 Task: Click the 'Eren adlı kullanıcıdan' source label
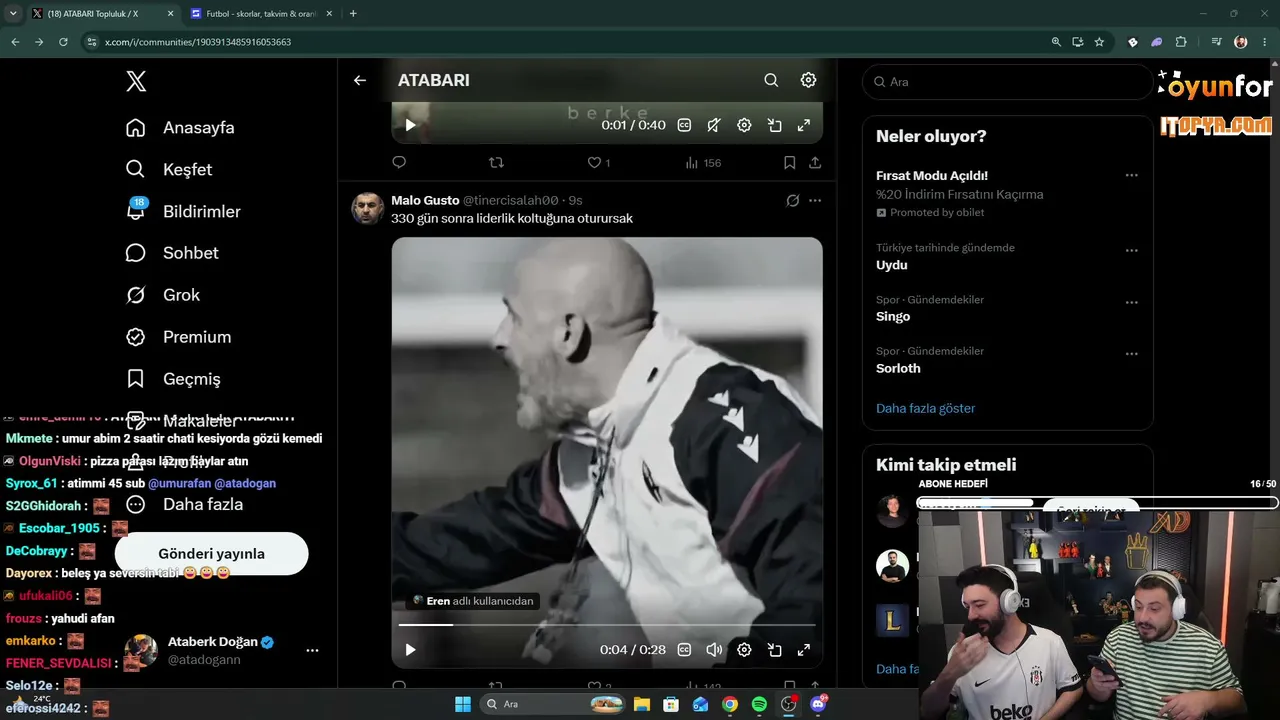click(x=473, y=601)
